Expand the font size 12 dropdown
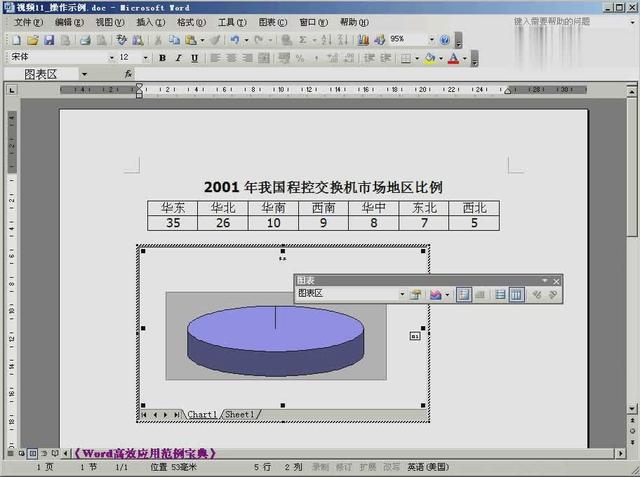The width and height of the screenshot is (640, 477). click(x=145, y=58)
